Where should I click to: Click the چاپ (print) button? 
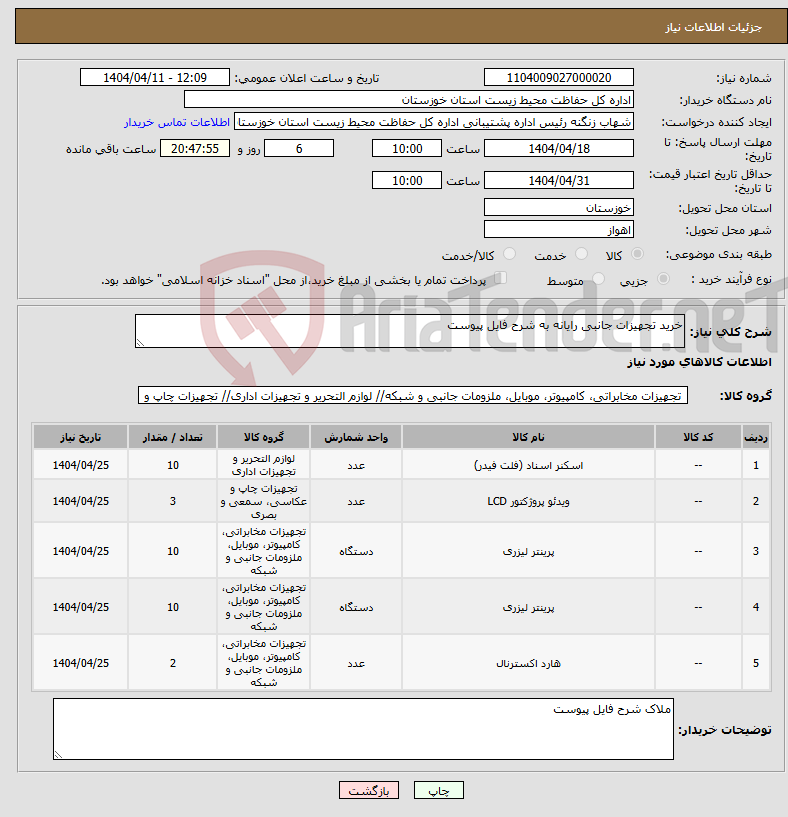(x=438, y=790)
